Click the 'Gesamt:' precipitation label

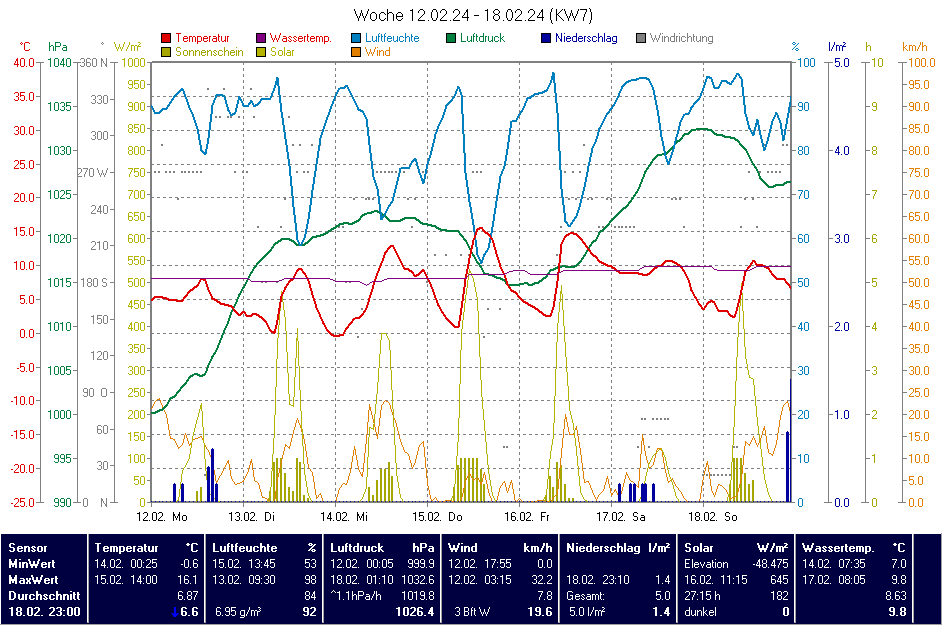585,596
